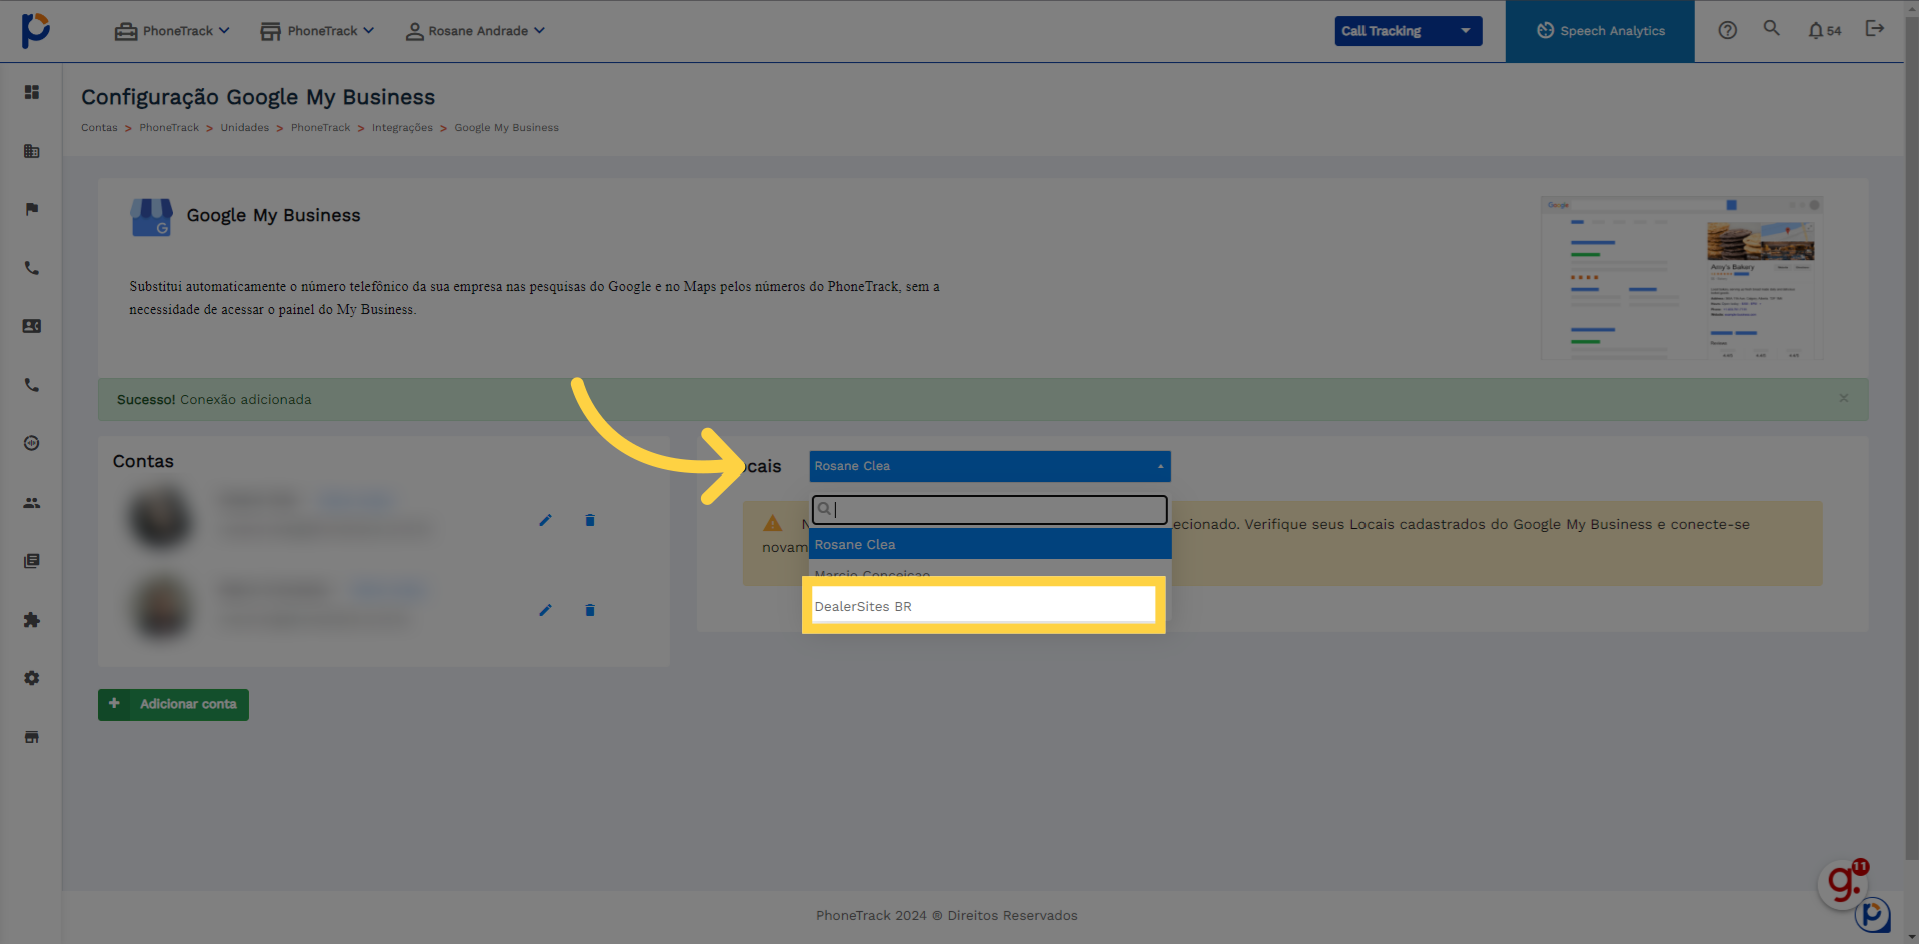
Task: Click the search magnifier icon
Action: (1771, 28)
